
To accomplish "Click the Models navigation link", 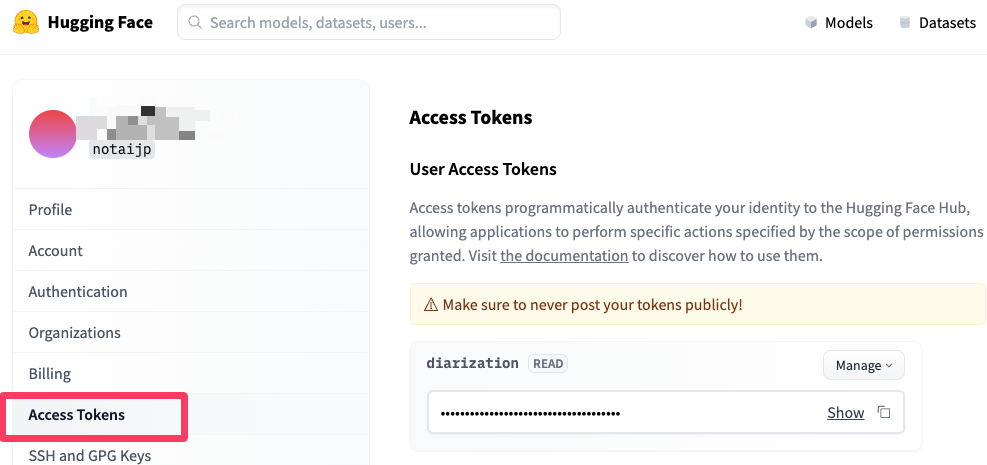I will click(848, 23).
